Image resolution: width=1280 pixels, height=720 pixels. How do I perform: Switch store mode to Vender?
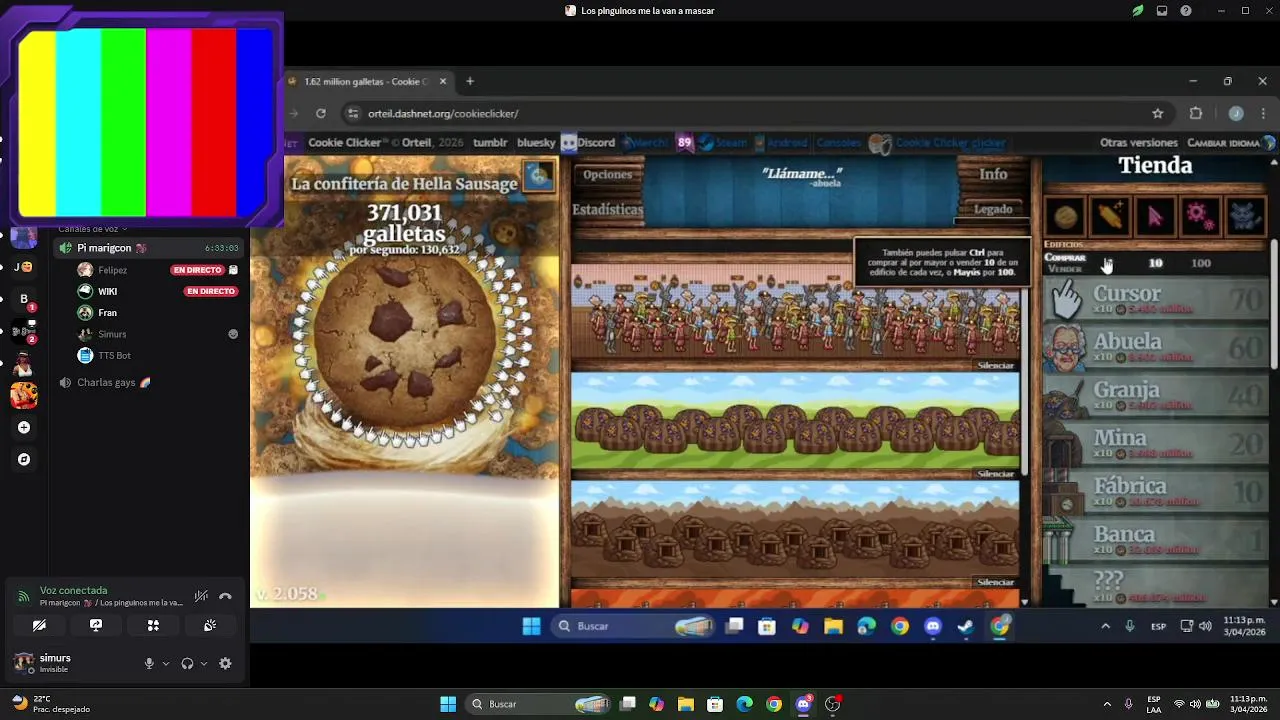click(1064, 269)
